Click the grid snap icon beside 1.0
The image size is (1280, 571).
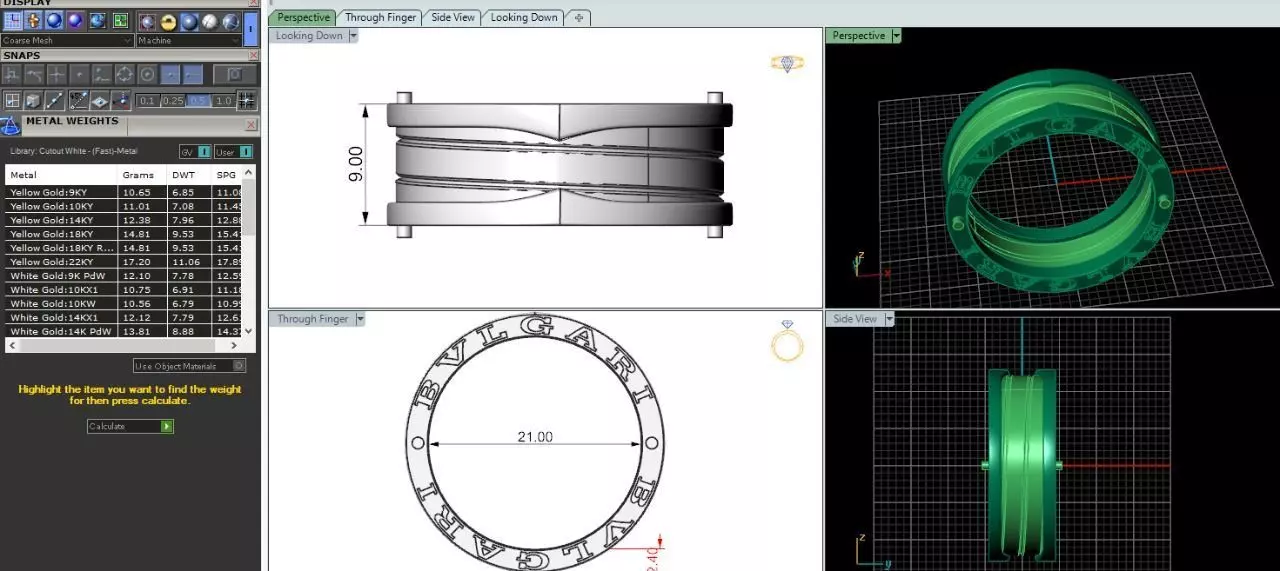(x=247, y=100)
